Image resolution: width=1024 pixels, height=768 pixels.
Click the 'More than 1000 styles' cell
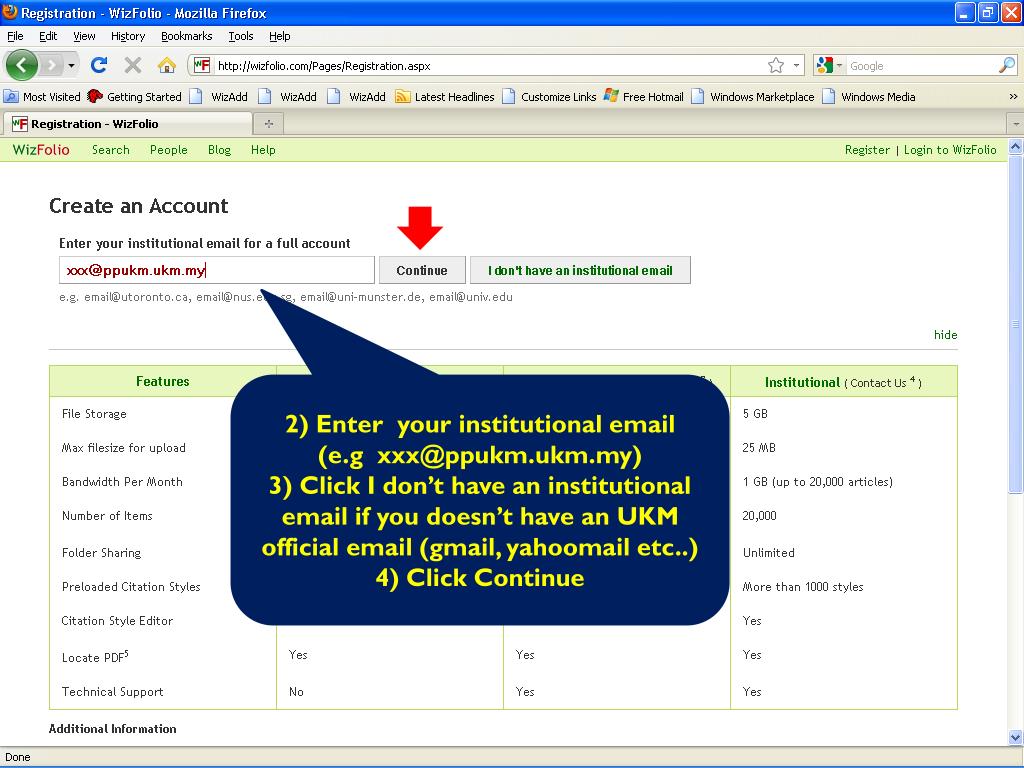tap(803, 586)
